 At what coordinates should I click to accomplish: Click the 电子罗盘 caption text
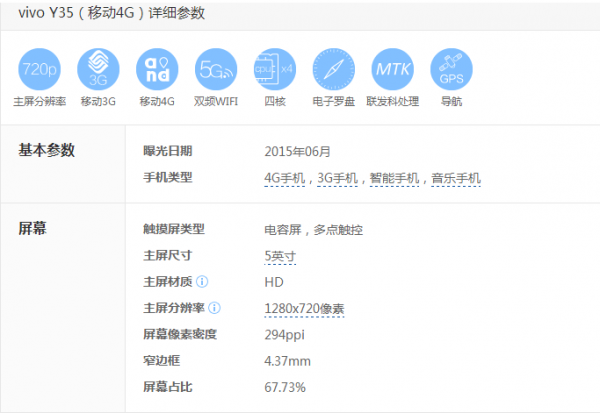pos(334,101)
